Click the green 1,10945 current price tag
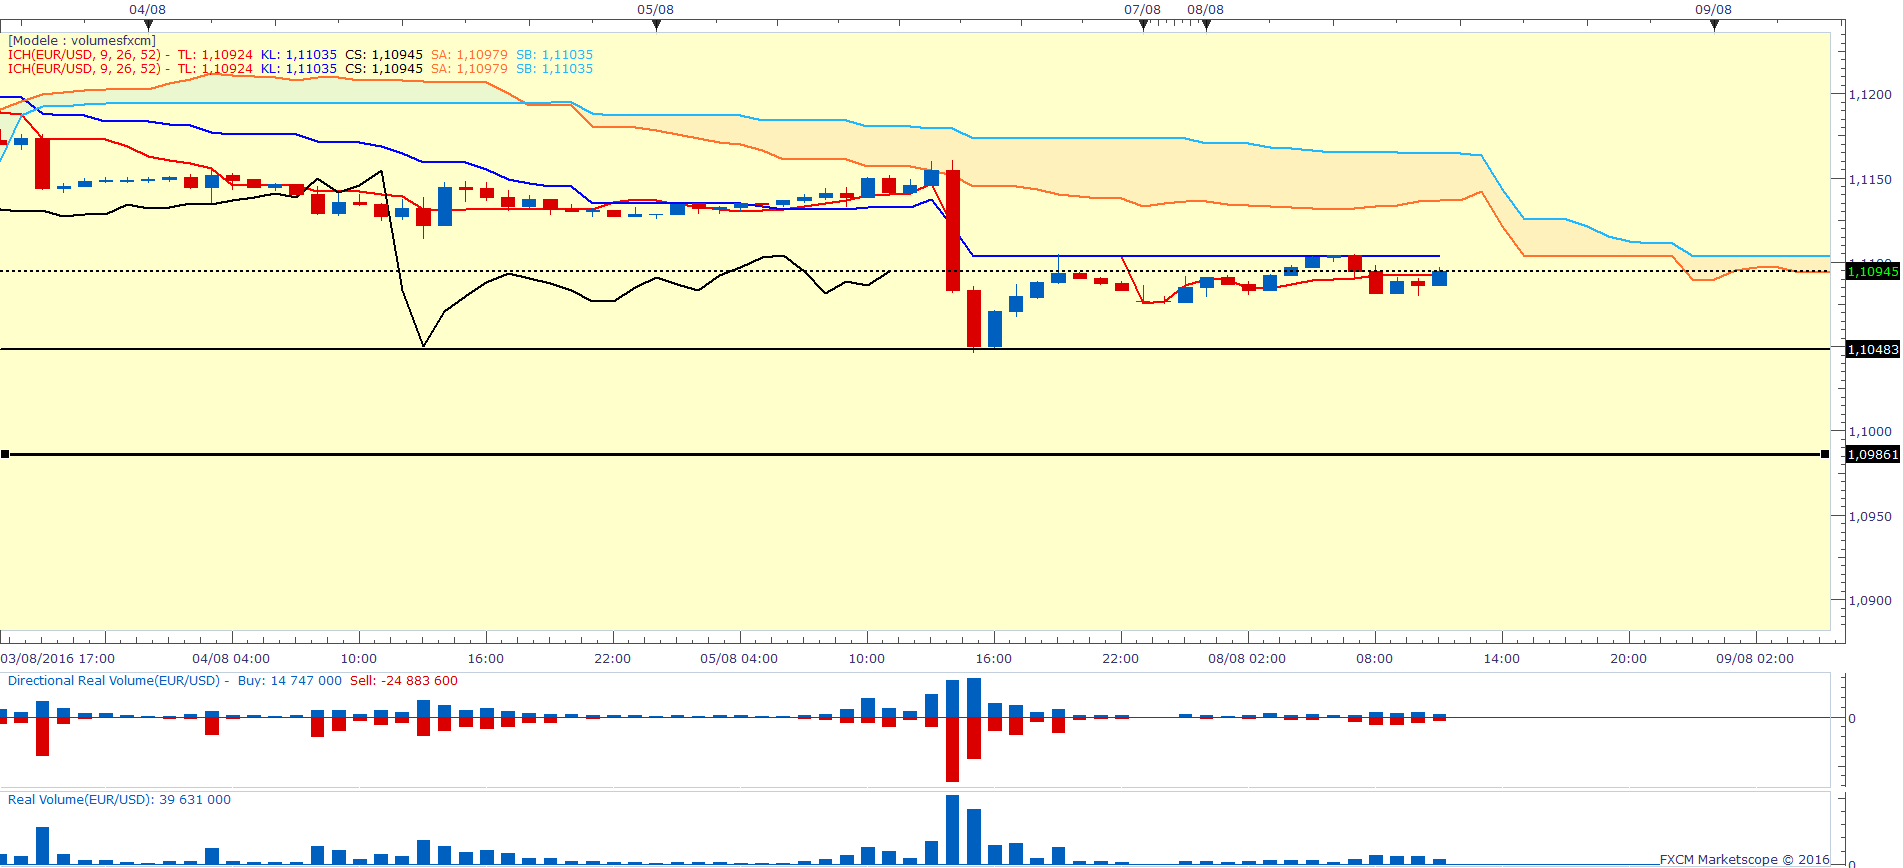Screen dimensions: 1903x868 1871,272
